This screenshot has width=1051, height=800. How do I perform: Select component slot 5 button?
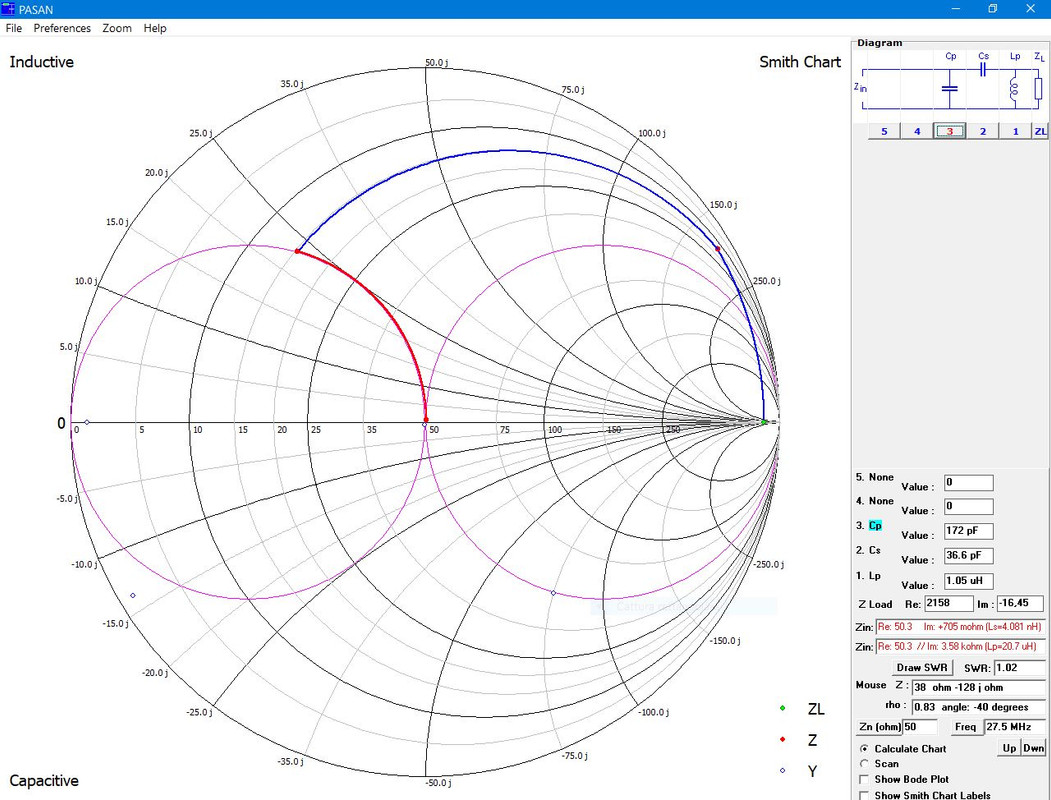pos(884,131)
